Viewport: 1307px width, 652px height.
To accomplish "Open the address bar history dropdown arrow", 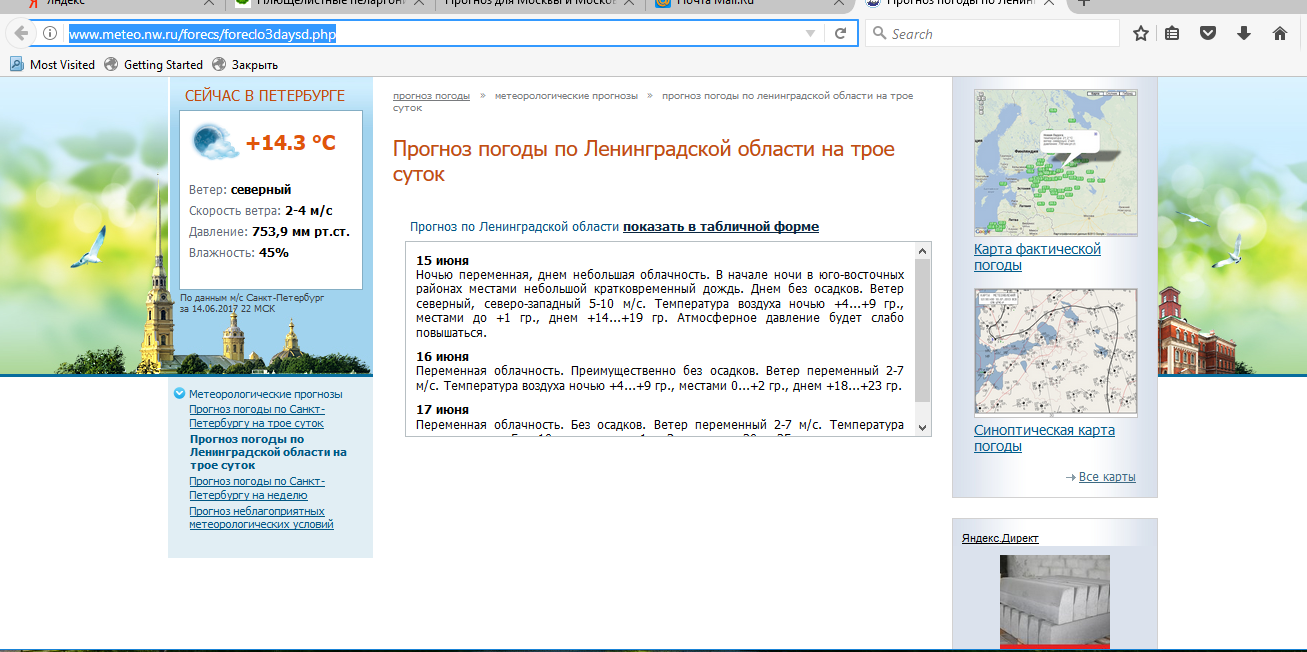I will pyautogui.click(x=810, y=34).
